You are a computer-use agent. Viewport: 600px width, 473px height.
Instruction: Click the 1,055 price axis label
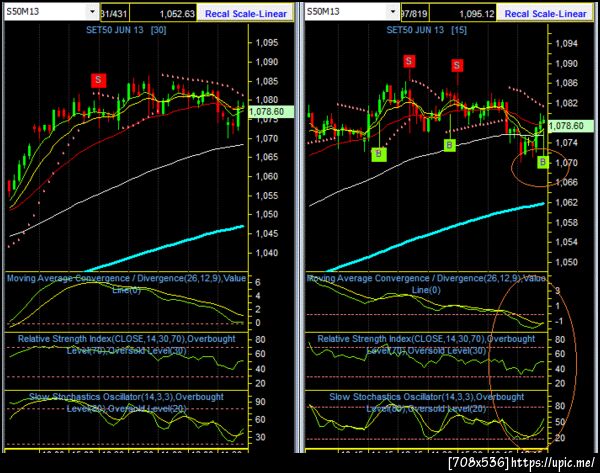(267, 196)
